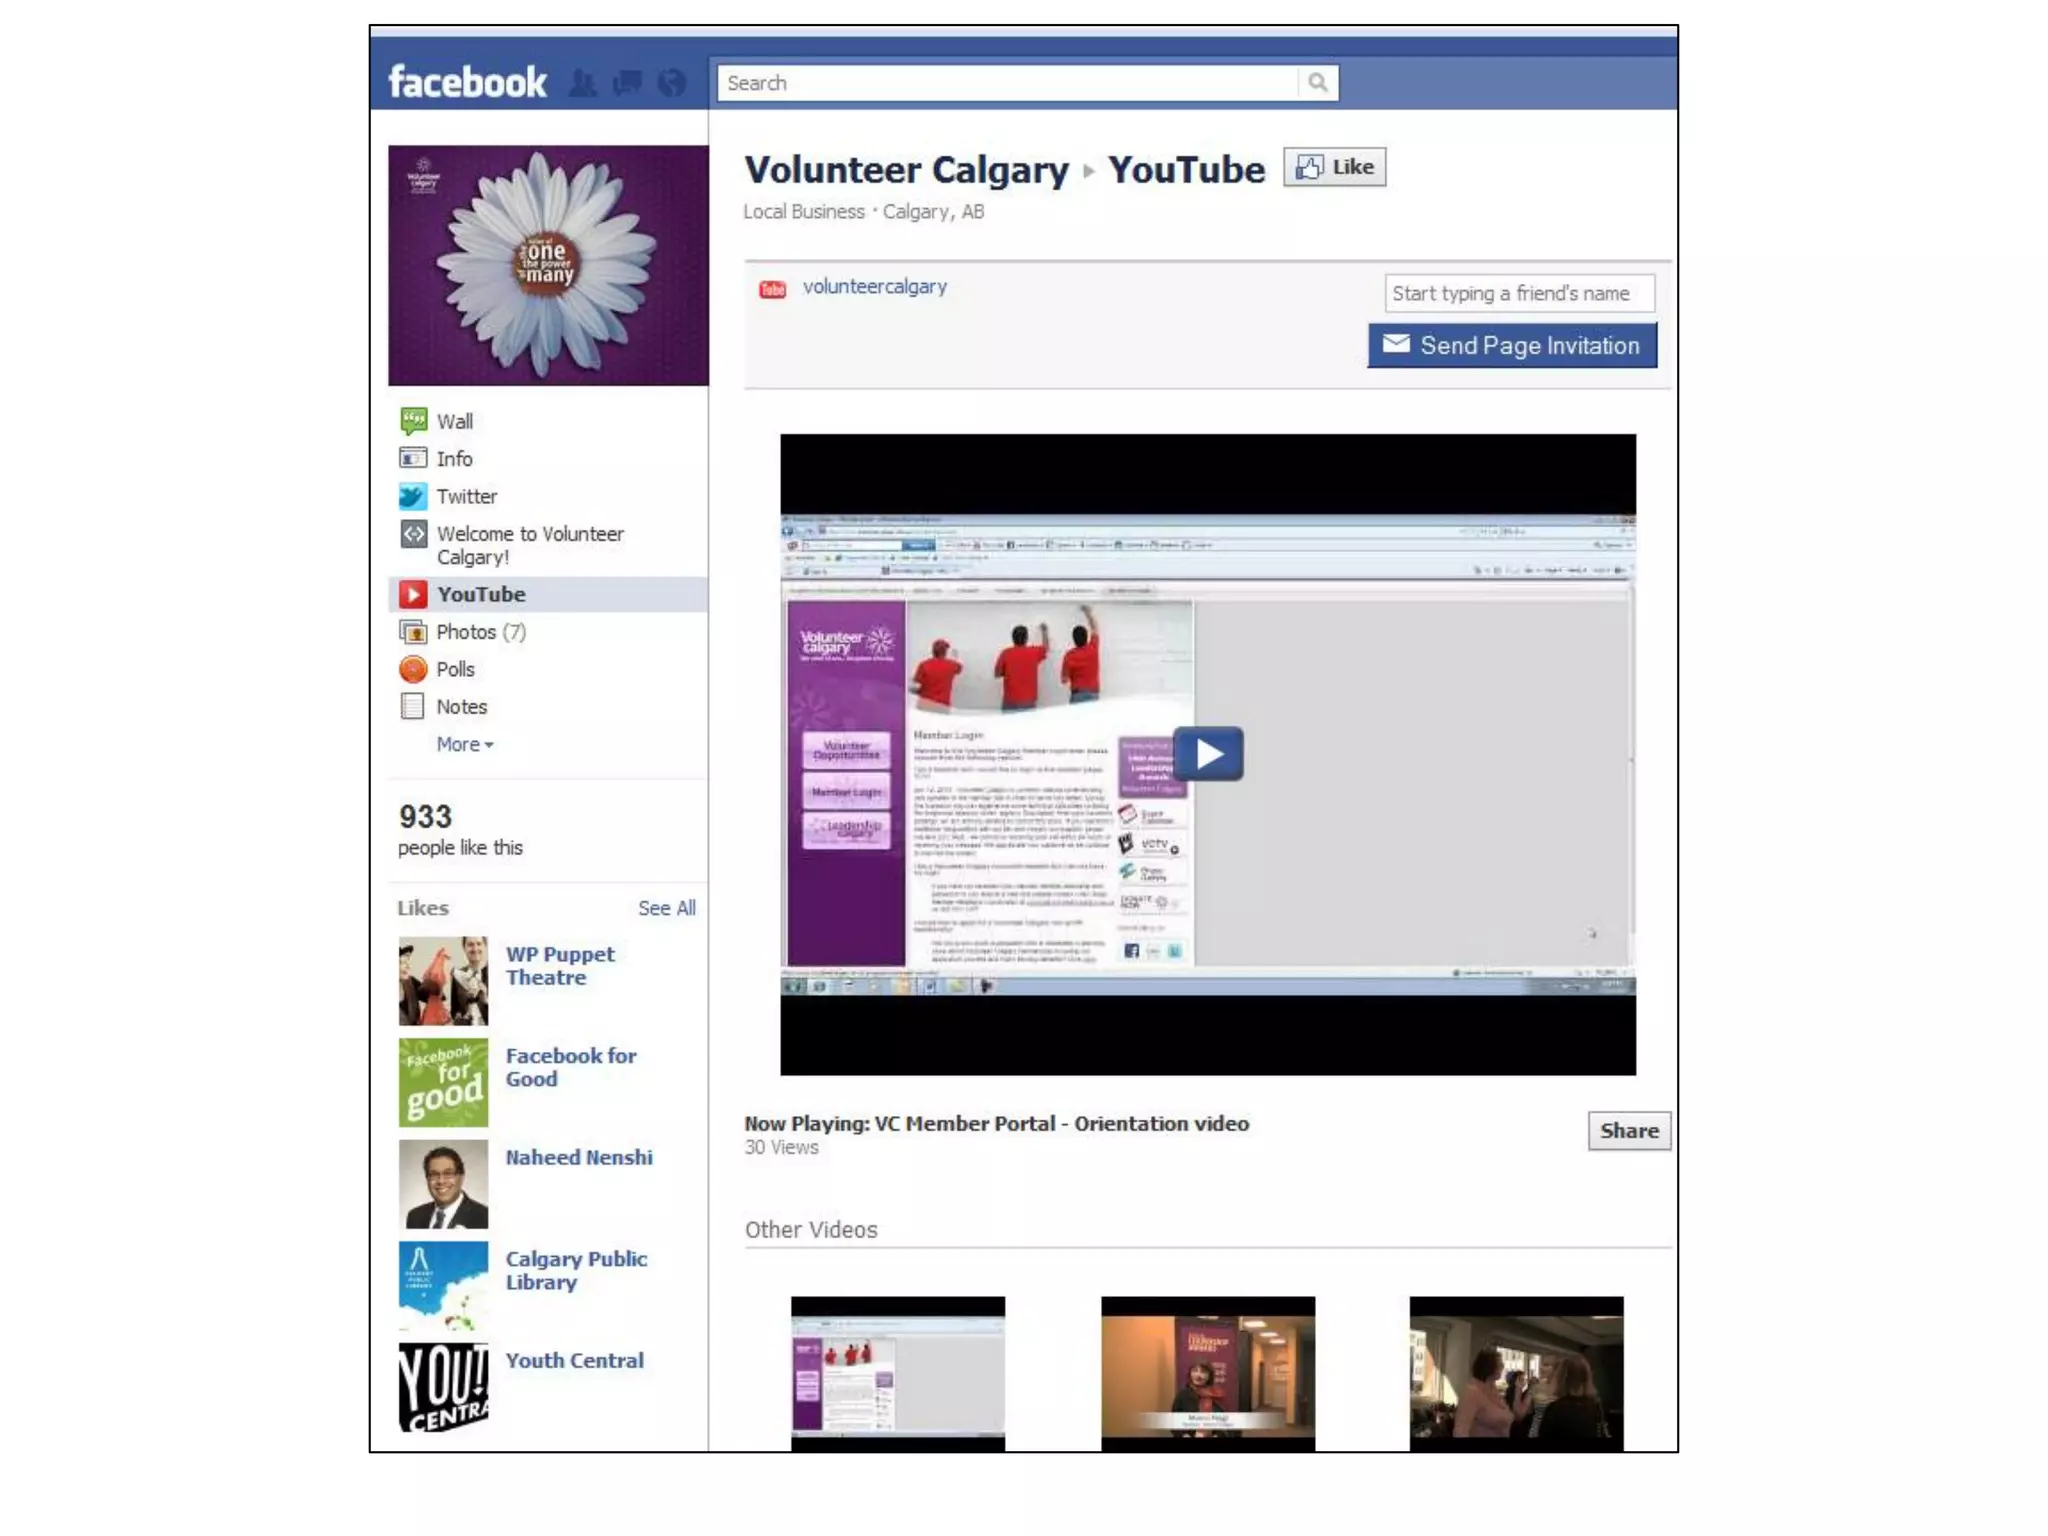Focus the friend's name input field

[1518, 293]
